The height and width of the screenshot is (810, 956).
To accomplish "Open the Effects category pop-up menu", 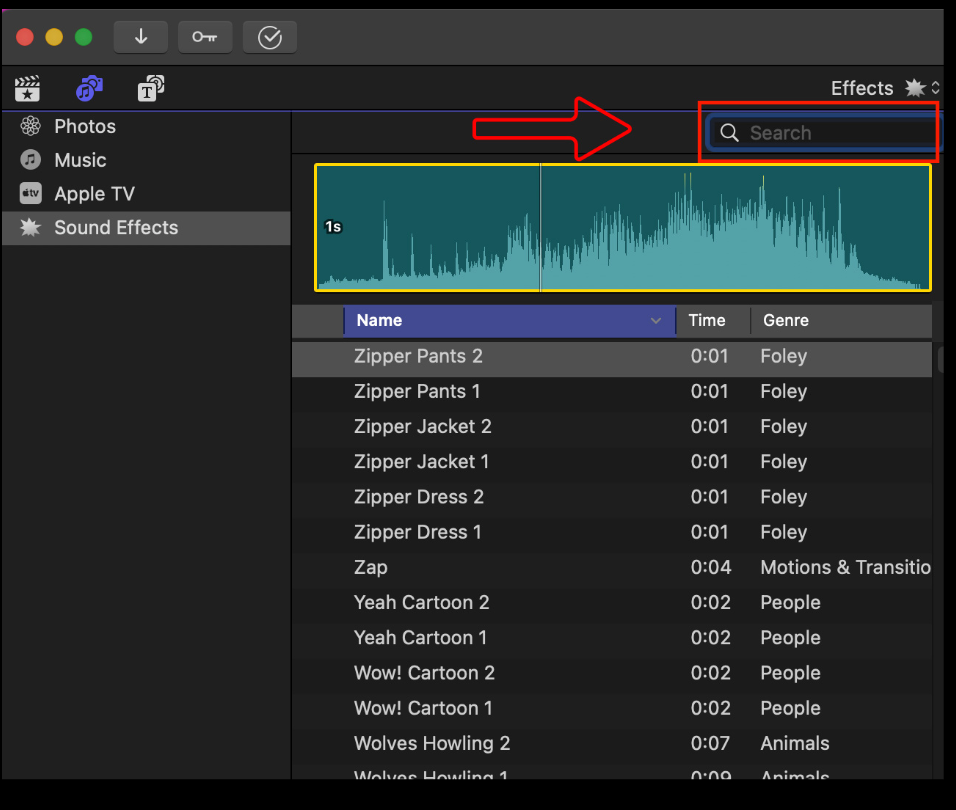I will 885,88.
